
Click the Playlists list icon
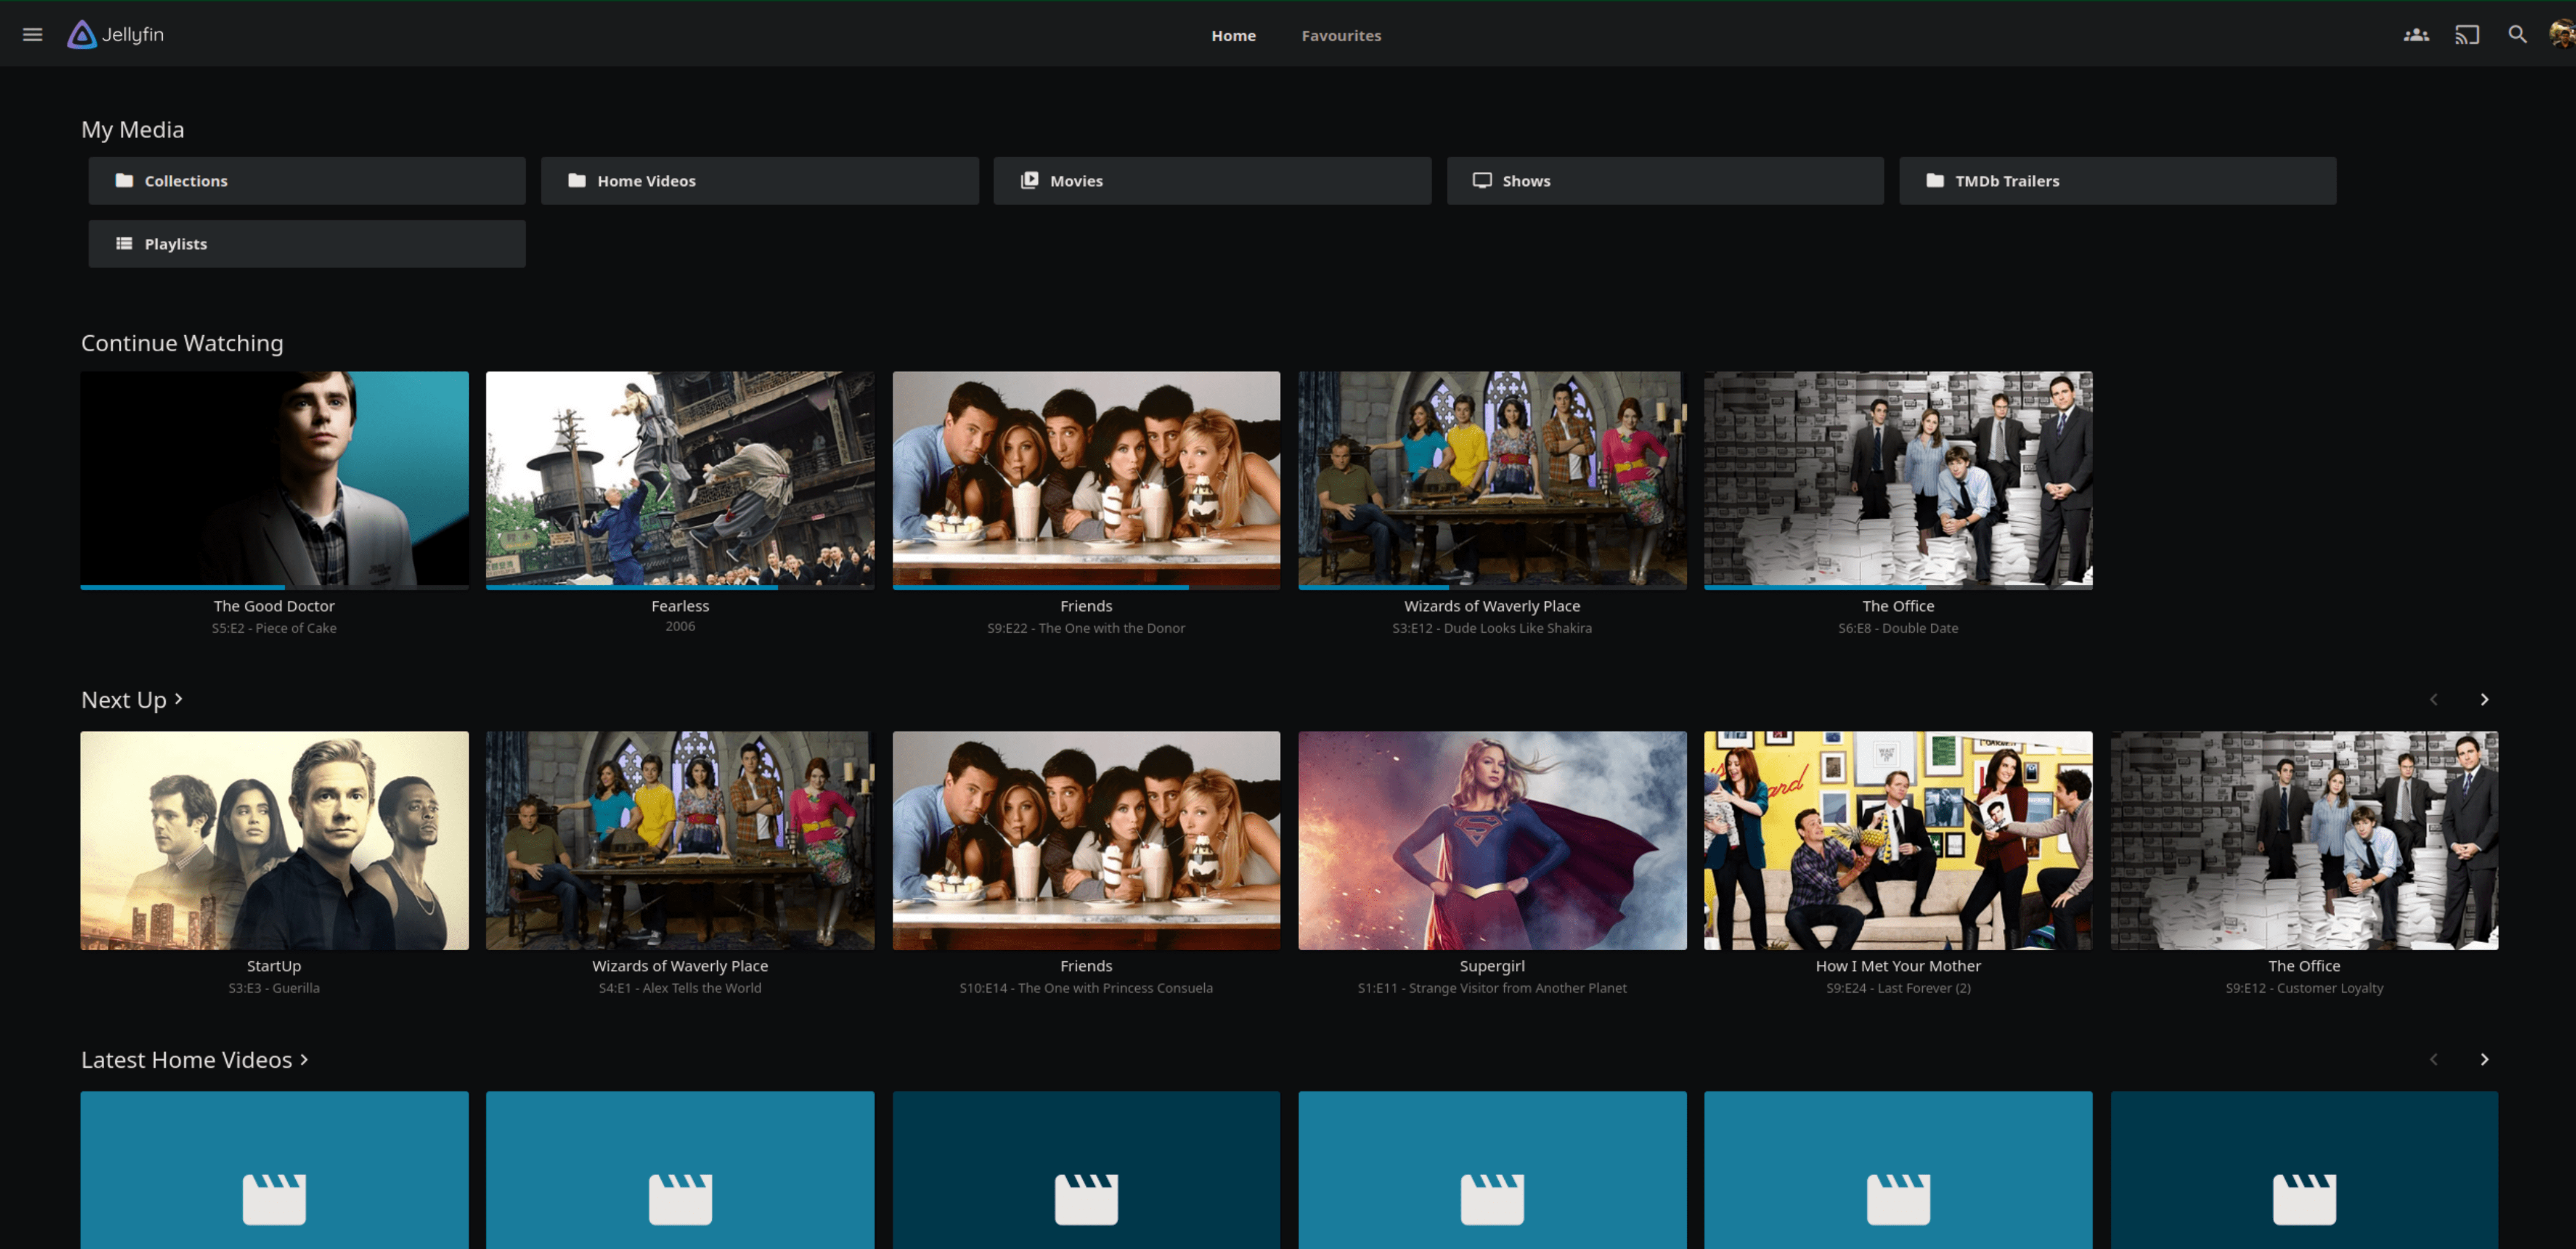(124, 244)
